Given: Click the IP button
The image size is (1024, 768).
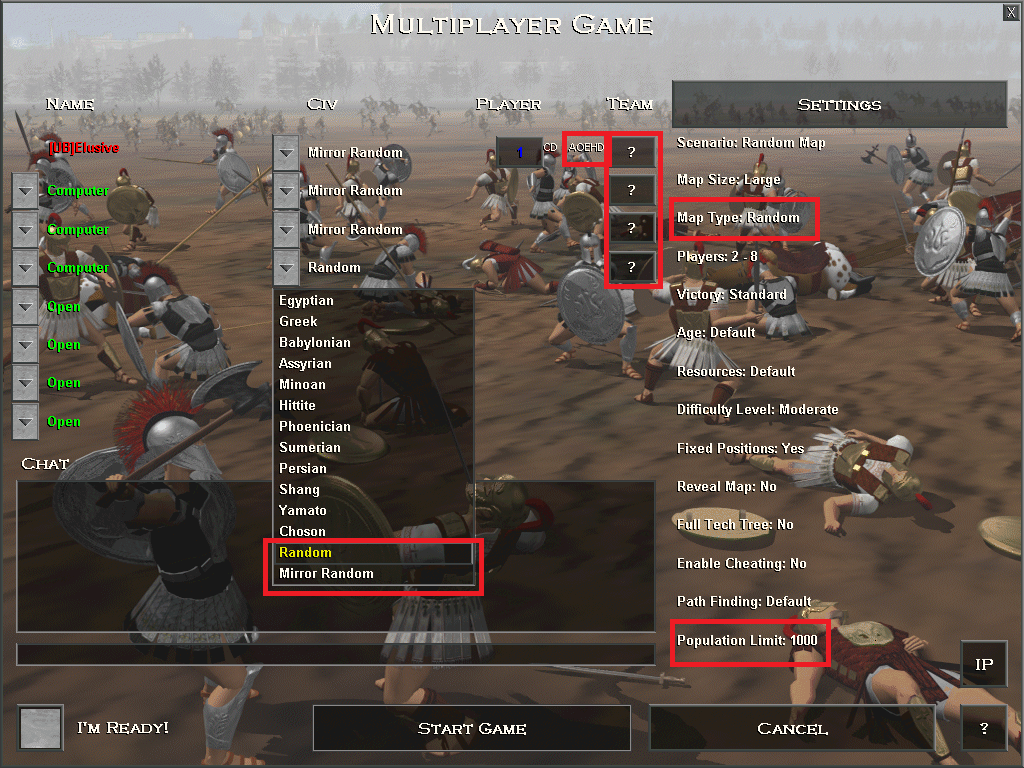Looking at the screenshot, I should point(984,664).
